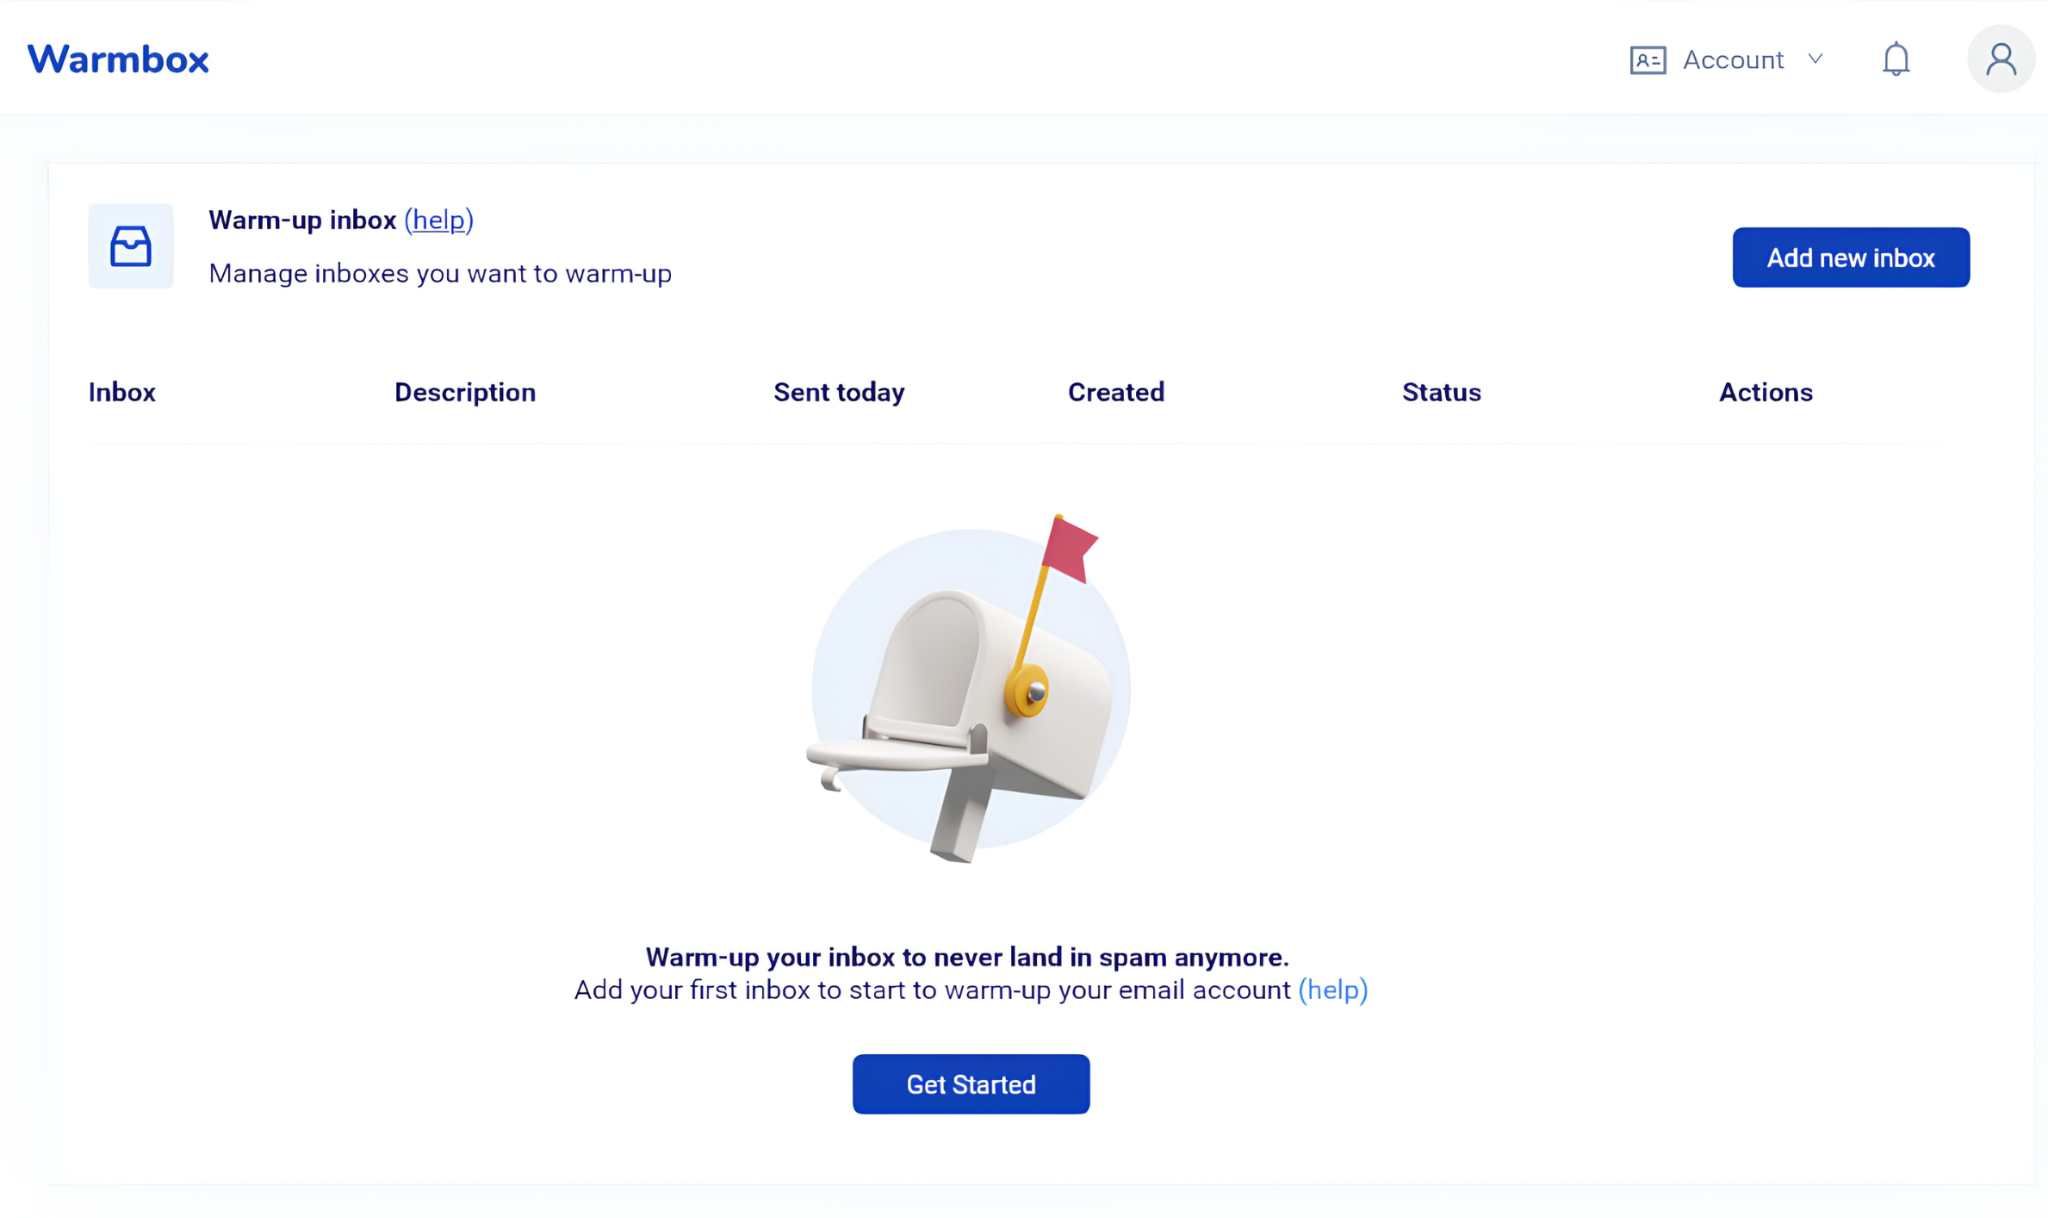Click the Created column header
Viewport: 2048px width, 1218px height.
[x=1116, y=392]
